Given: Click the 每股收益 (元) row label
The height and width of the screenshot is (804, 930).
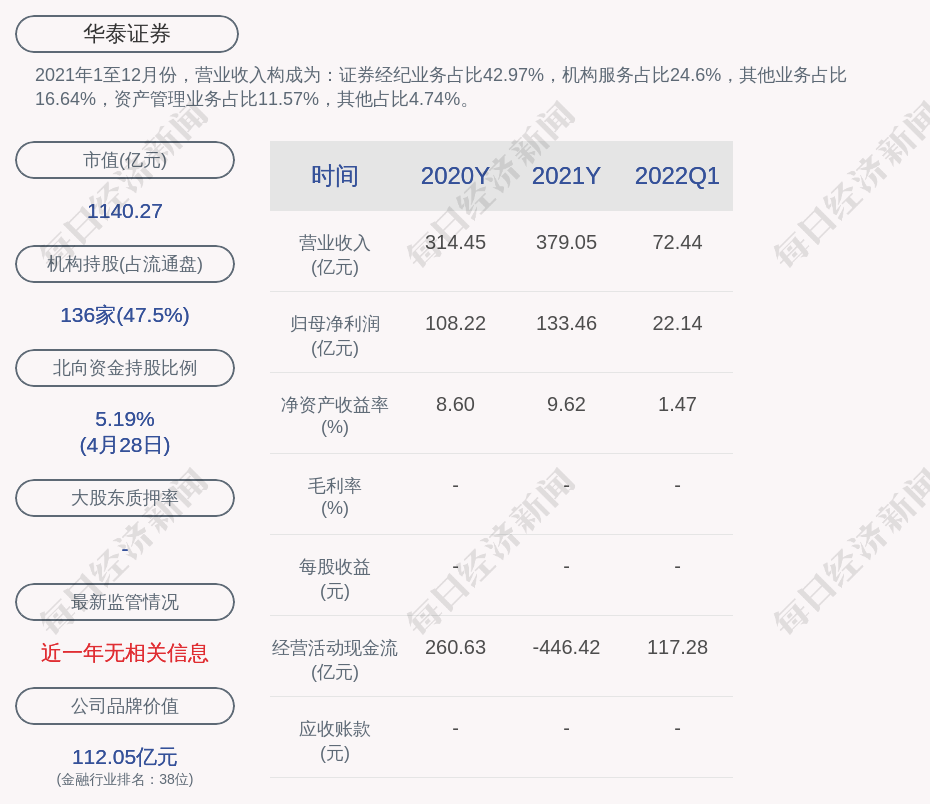Looking at the screenshot, I should [x=335, y=579].
